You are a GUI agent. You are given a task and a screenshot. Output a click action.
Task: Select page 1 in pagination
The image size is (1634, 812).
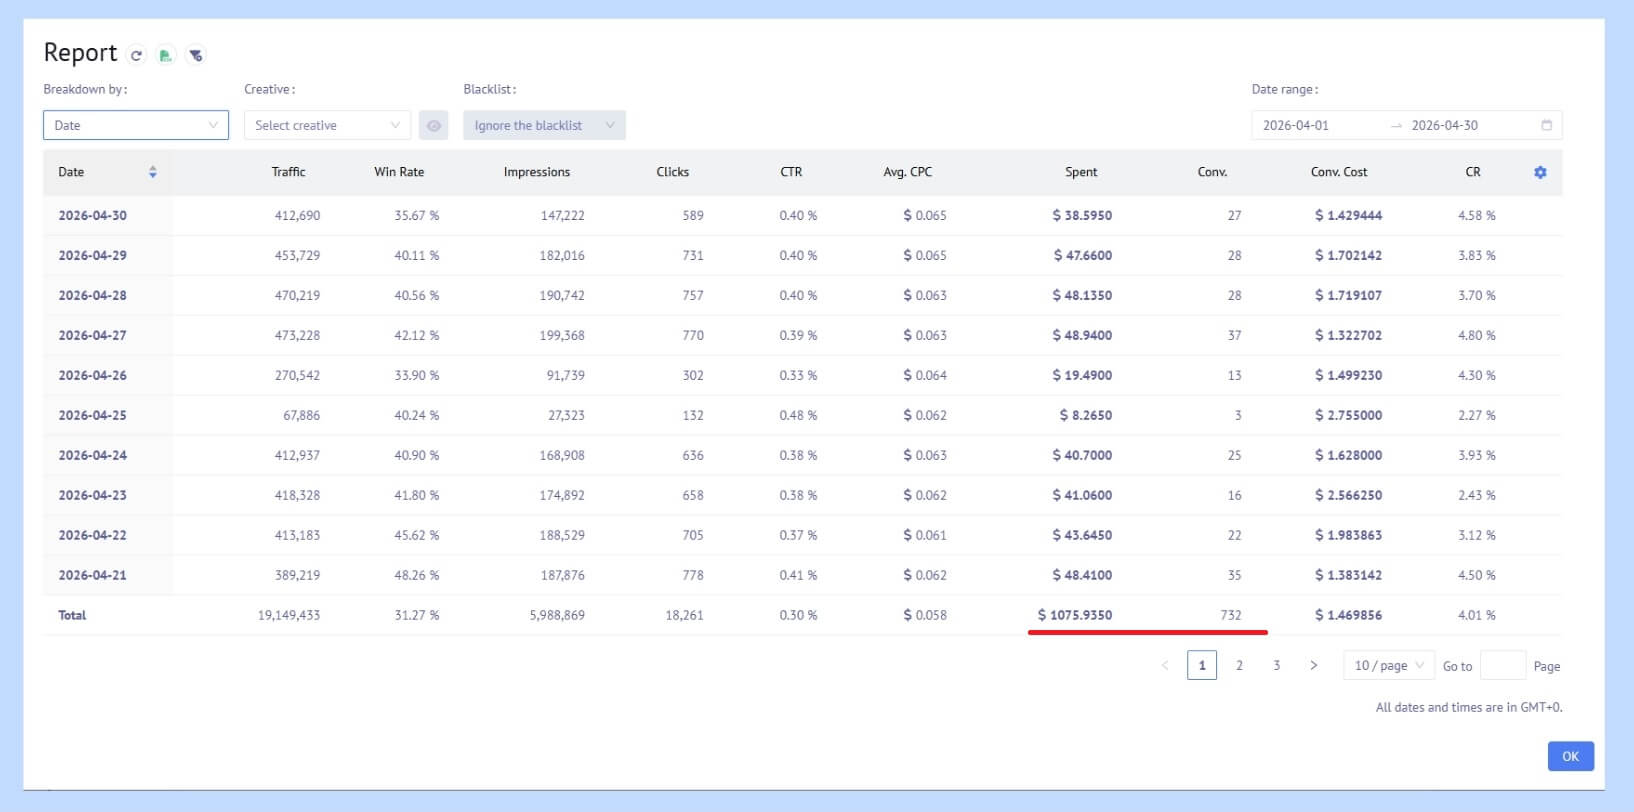click(x=1202, y=665)
